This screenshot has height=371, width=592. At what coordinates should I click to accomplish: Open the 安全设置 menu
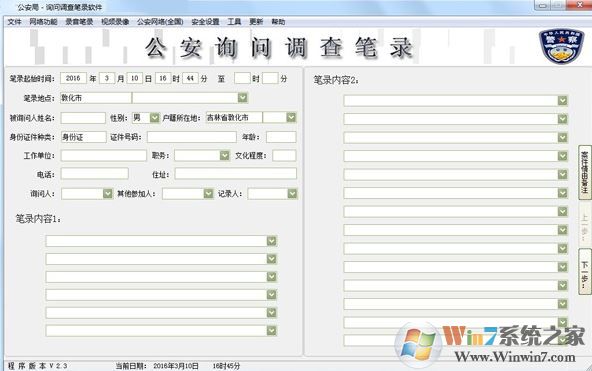[205, 22]
